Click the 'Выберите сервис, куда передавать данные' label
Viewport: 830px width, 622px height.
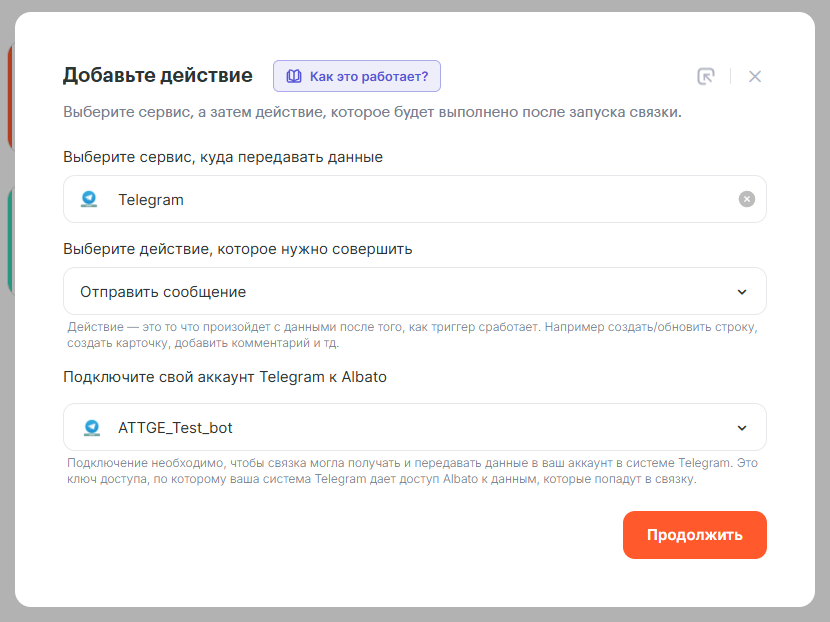pyautogui.click(x=222, y=157)
